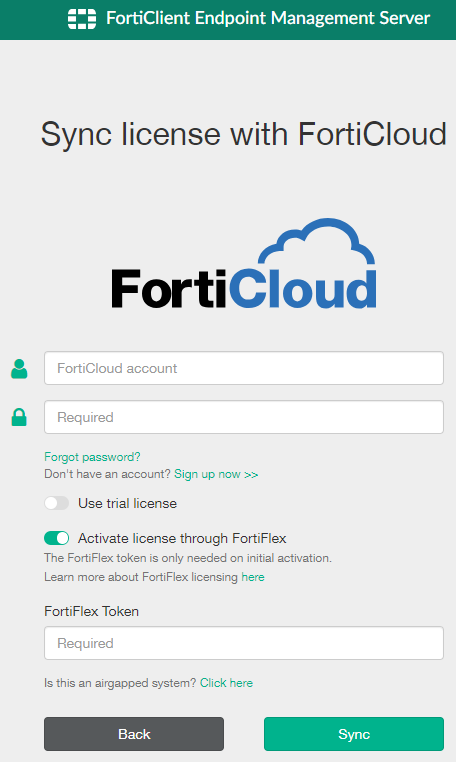Focus the FortiFlex Token input field
The image size is (456, 762).
tap(244, 643)
